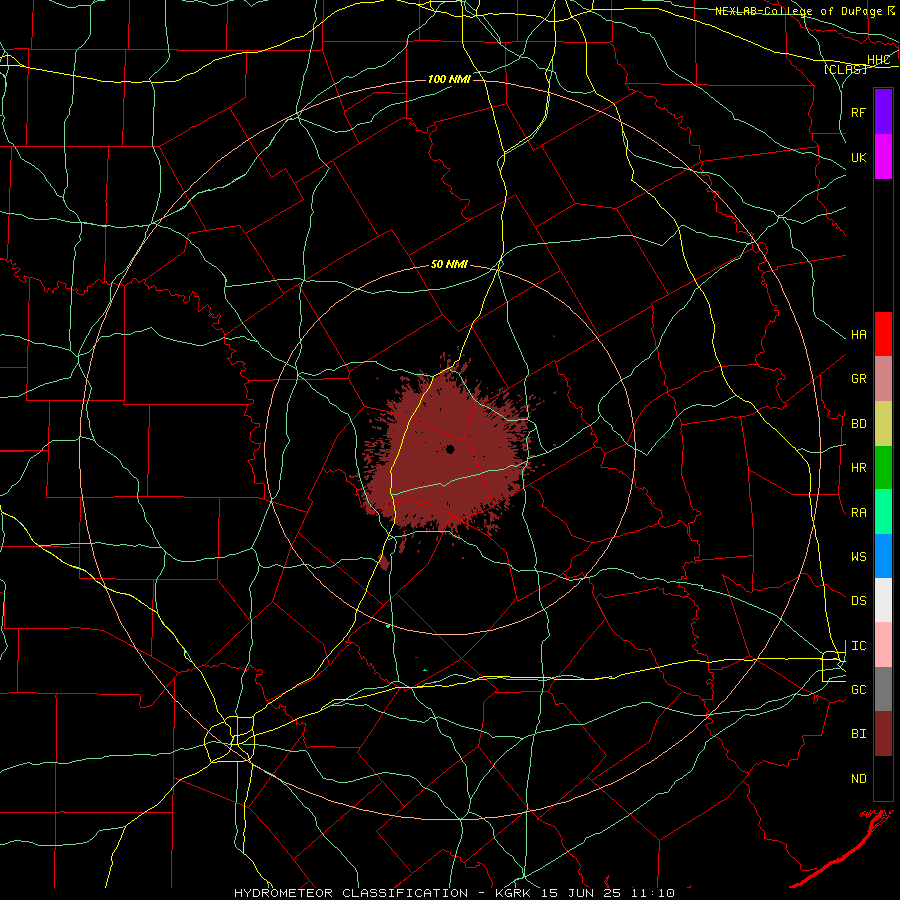Click the UK magenta legend swatch

(x=883, y=157)
